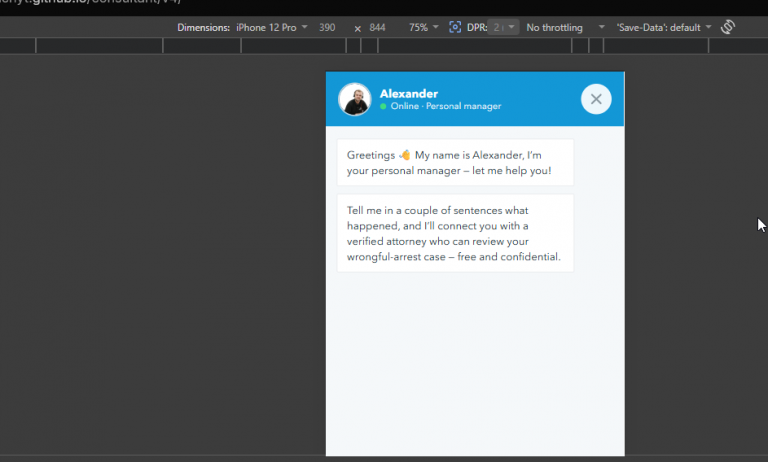The width and height of the screenshot is (768, 462).
Task: Open the 75% zoom dropdown
Action: coord(423,27)
